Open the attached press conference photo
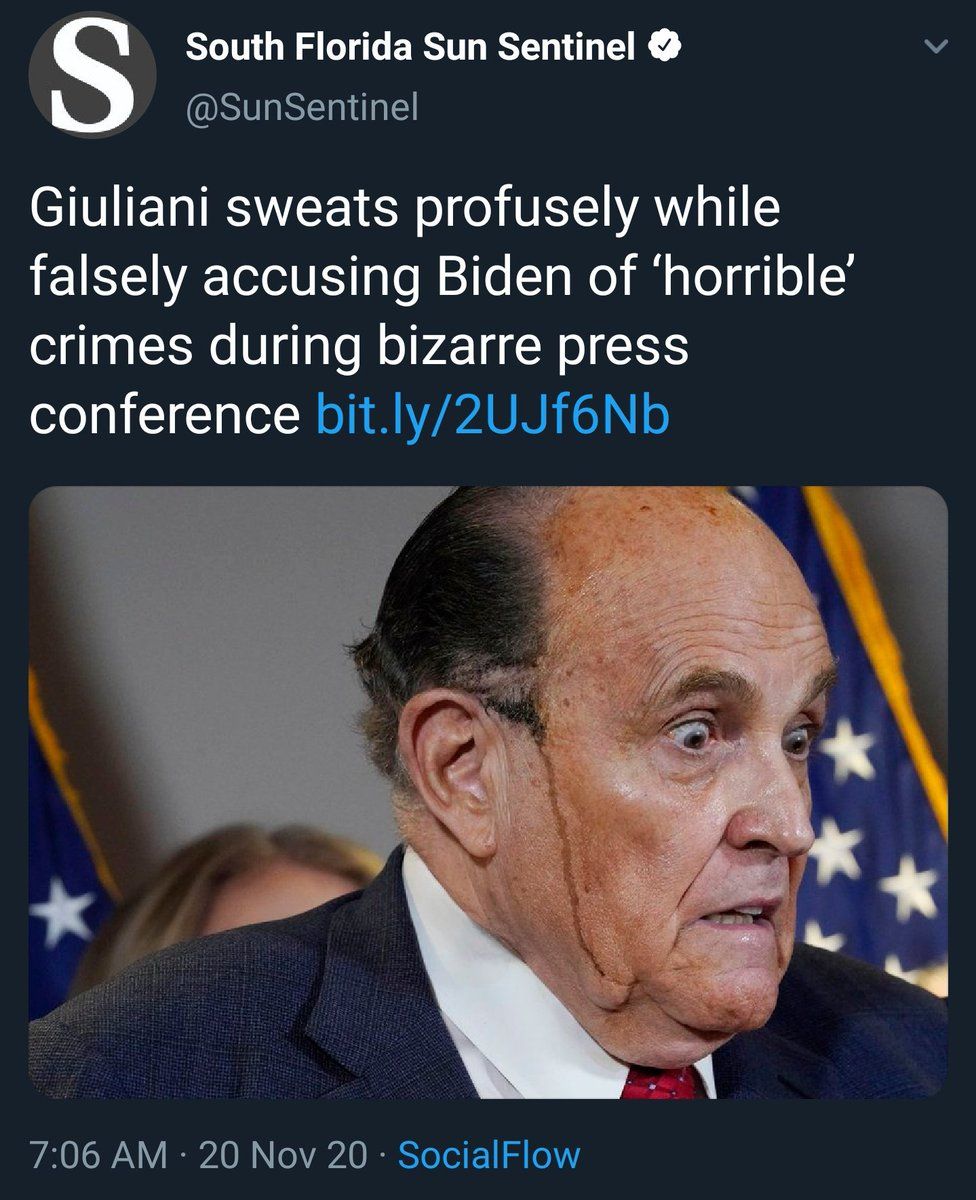Image resolution: width=976 pixels, height=1200 pixels. [x=488, y=792]
